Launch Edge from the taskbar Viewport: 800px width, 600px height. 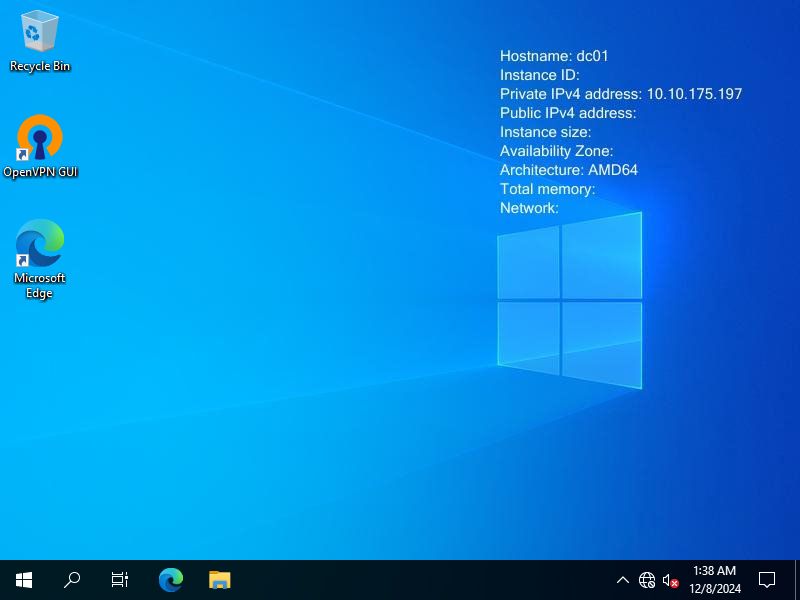click(x=171, y=580)
